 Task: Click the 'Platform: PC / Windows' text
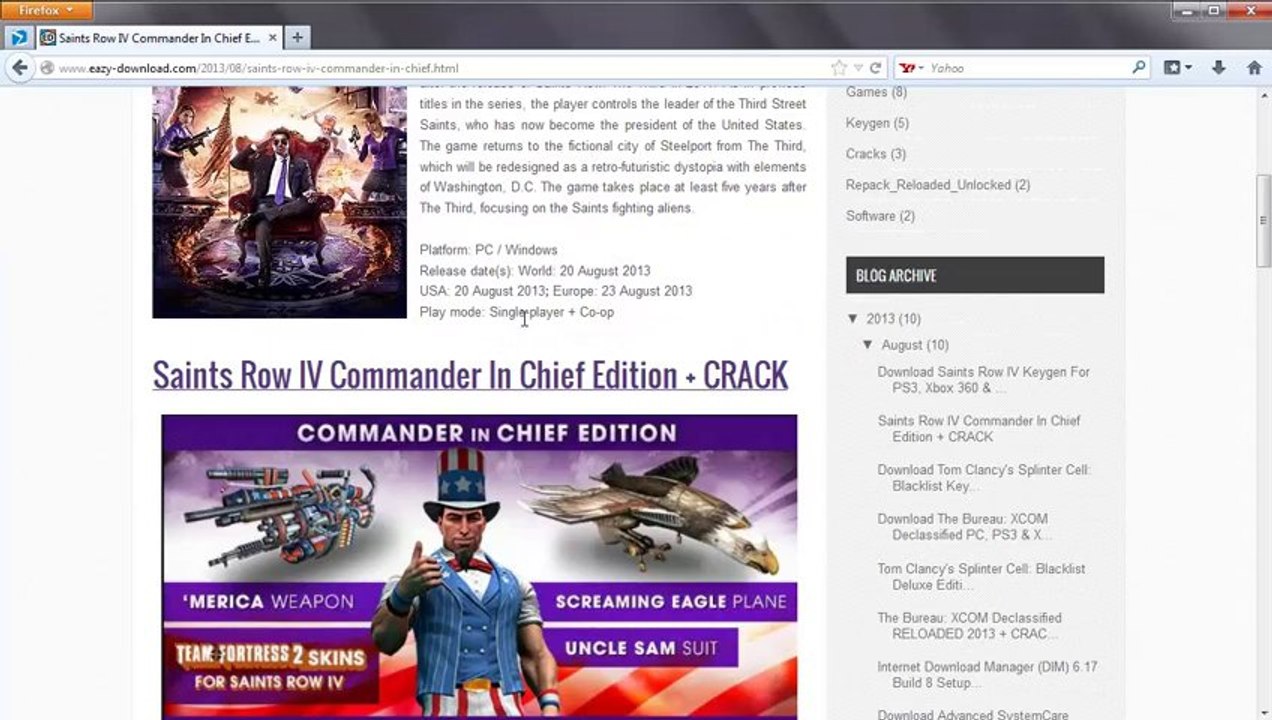[488, 250]
